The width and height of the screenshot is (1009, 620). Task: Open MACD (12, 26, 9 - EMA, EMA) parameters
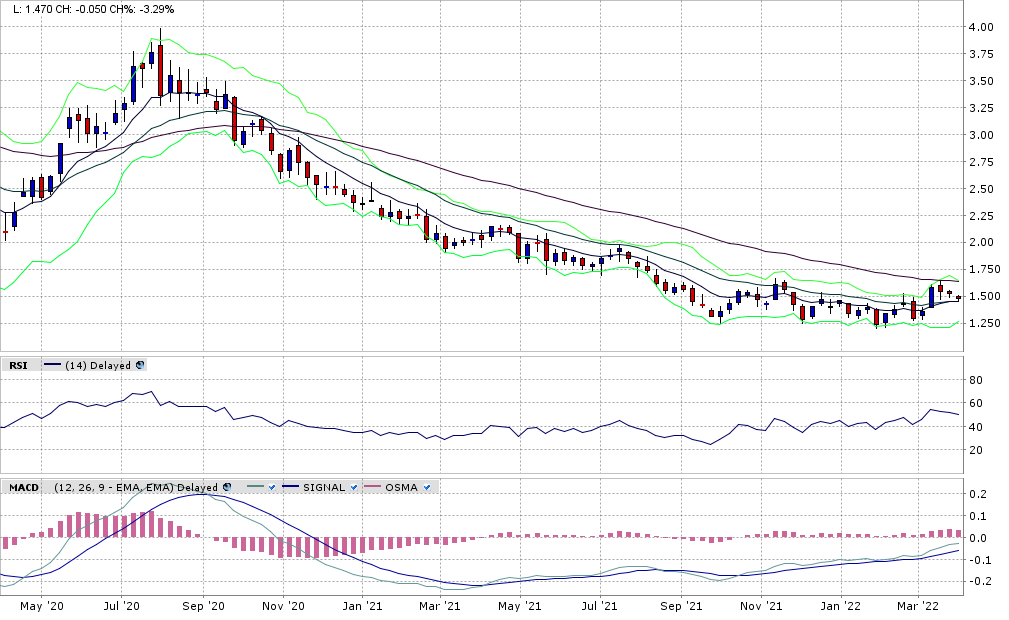(137, 487)
